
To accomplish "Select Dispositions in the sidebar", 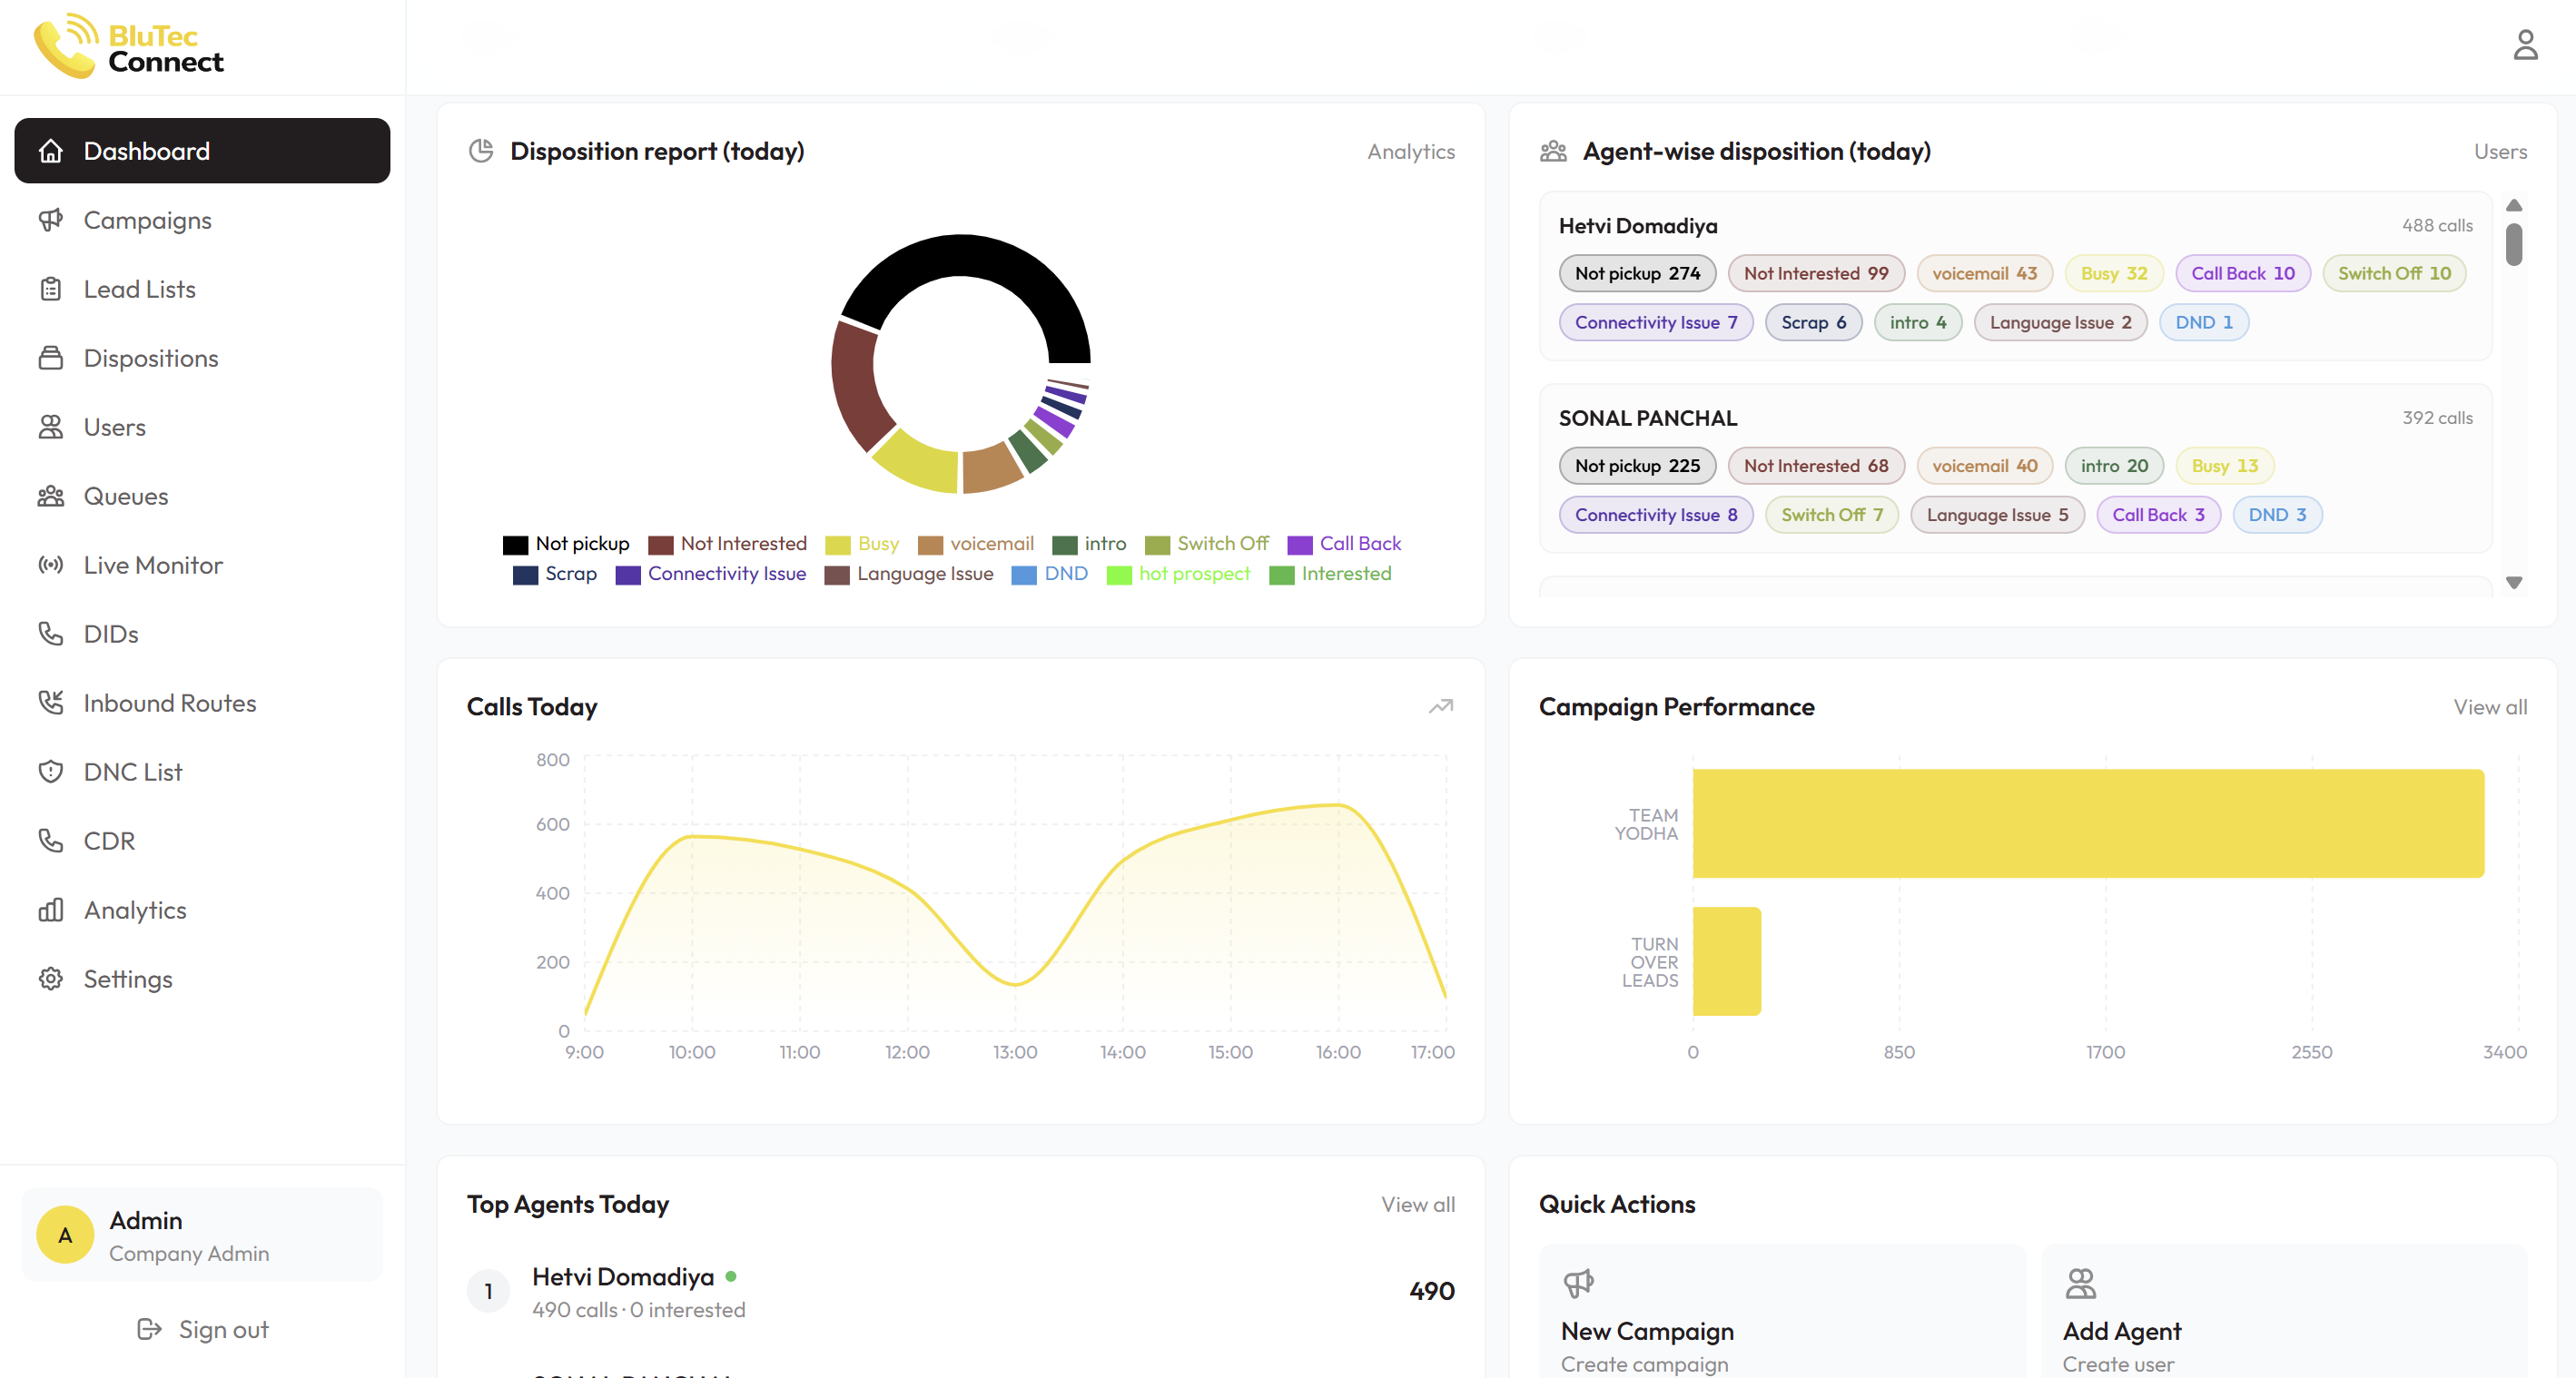I will (x=150, y=357).
